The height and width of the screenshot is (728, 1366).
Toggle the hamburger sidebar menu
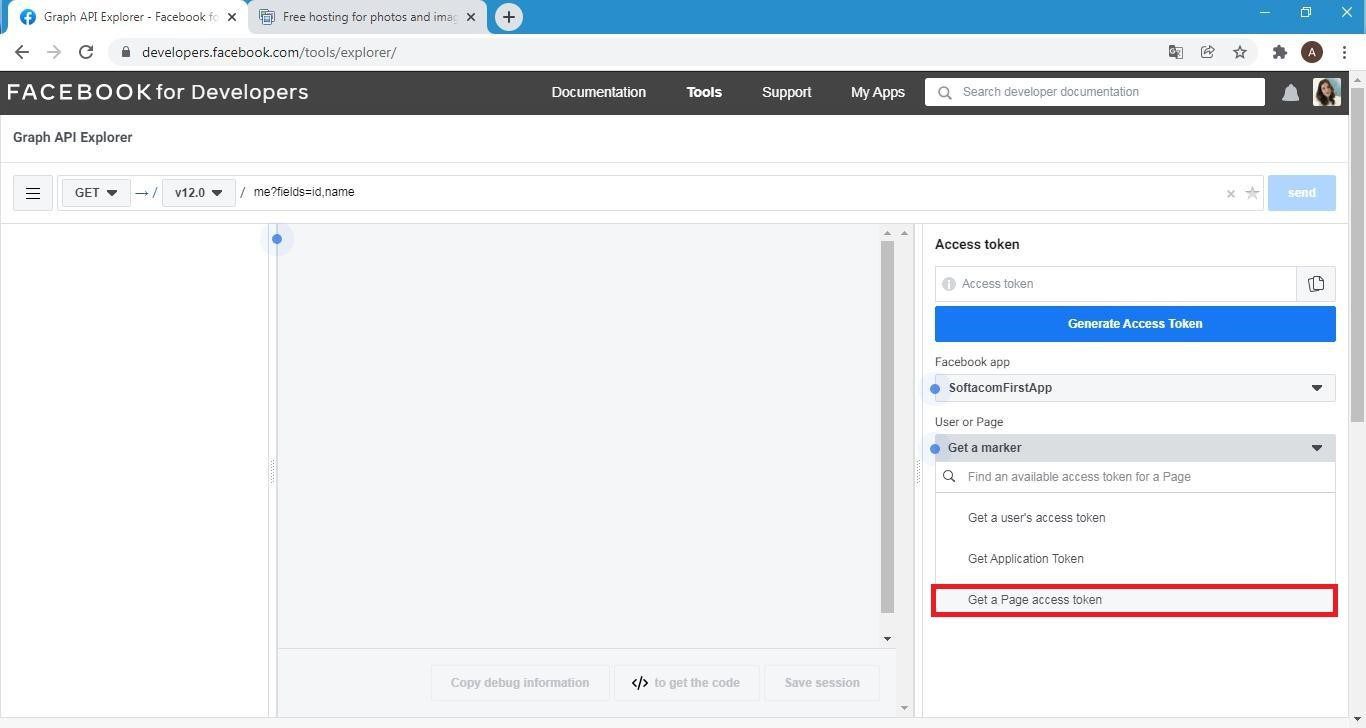pos(33,193)
